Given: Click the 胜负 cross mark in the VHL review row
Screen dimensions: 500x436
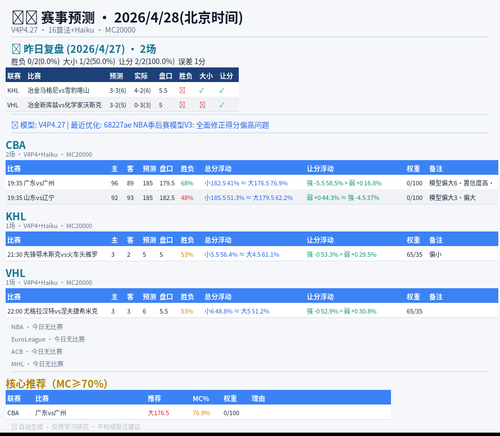Looking at the screenshot, I should (x=182, y=105).
